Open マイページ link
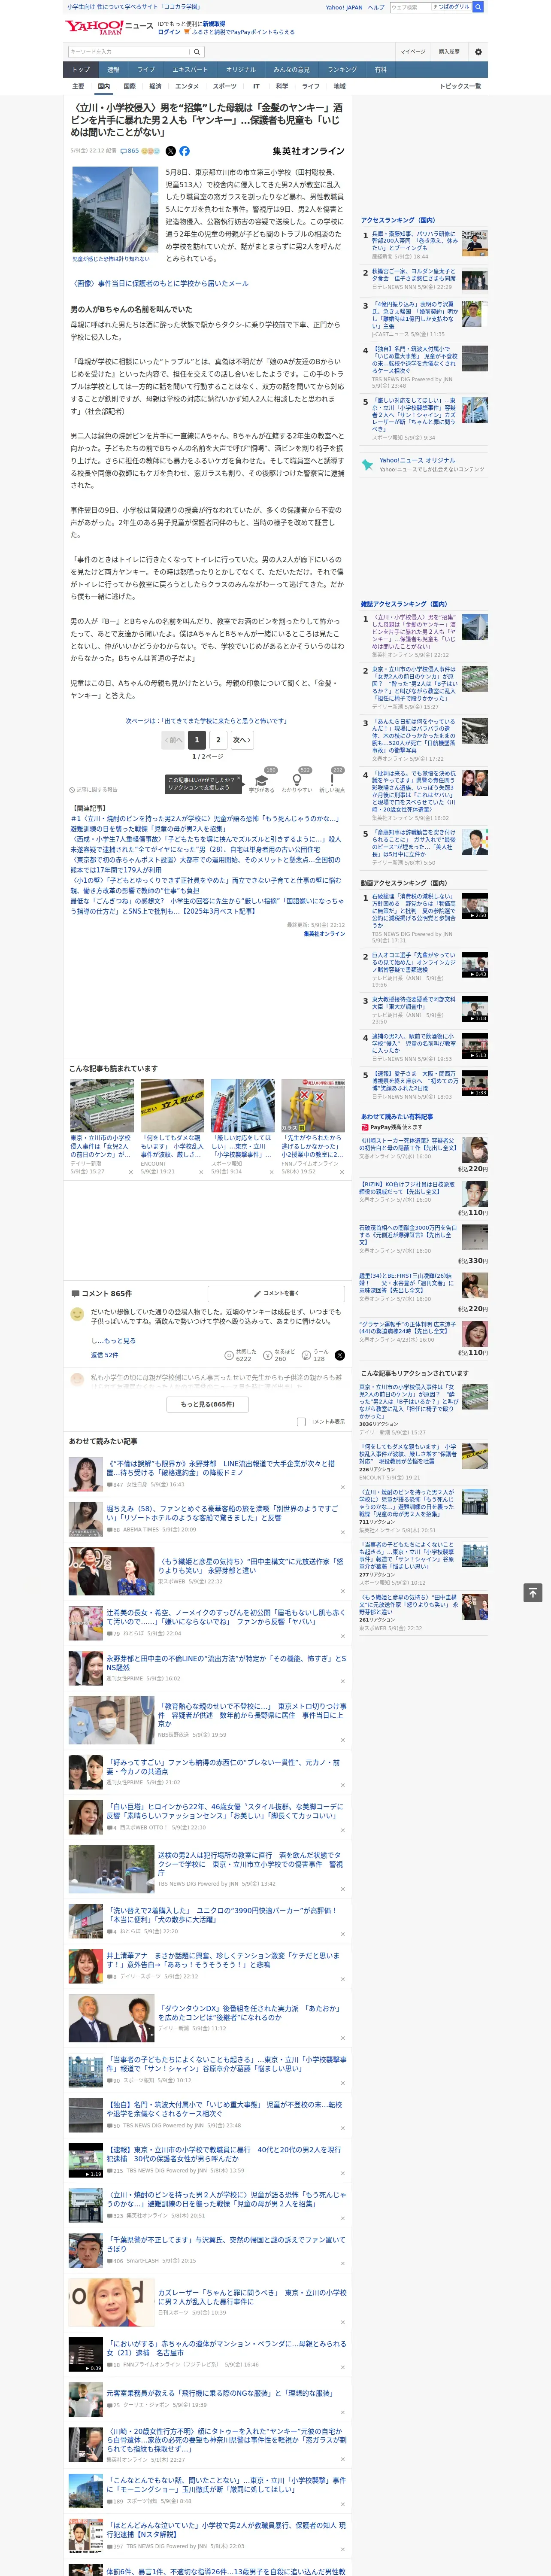This screenshot has width=551, height=2576. [412, 52]
